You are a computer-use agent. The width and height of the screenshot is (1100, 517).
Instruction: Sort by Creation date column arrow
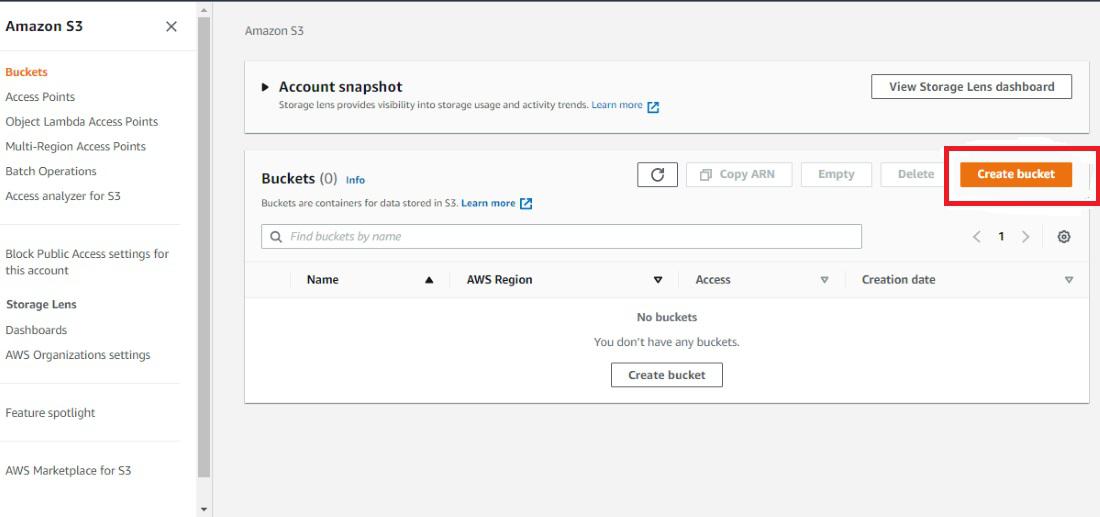[x=1069, y=281]
